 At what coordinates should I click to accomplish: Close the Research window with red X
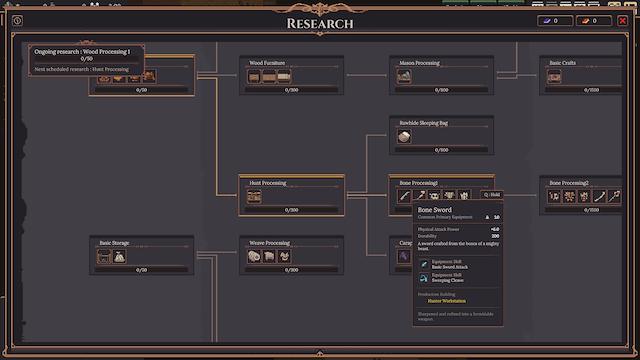point(622,20)
